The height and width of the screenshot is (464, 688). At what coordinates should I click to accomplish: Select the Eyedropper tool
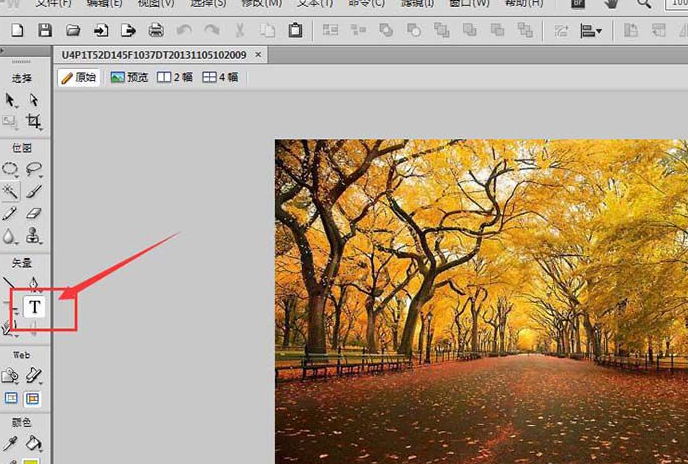coord(11,442)
